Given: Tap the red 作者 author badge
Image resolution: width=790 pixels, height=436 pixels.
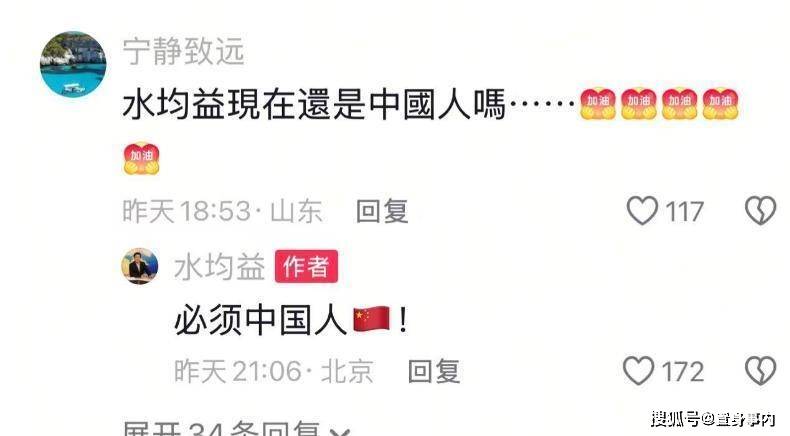Looking at the screenshot, I should pyautogui.click(x=306, y=266).
